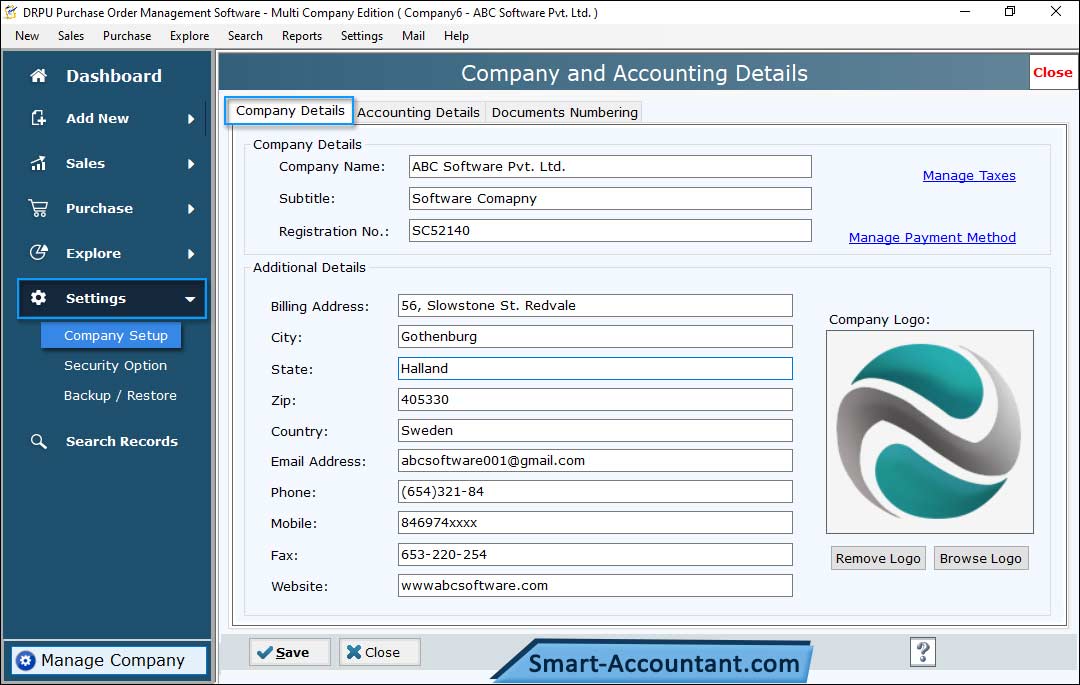This screenshot has height=685, width=1080.
Task: Click the Sales chart icon
Action: click(39, 163)
